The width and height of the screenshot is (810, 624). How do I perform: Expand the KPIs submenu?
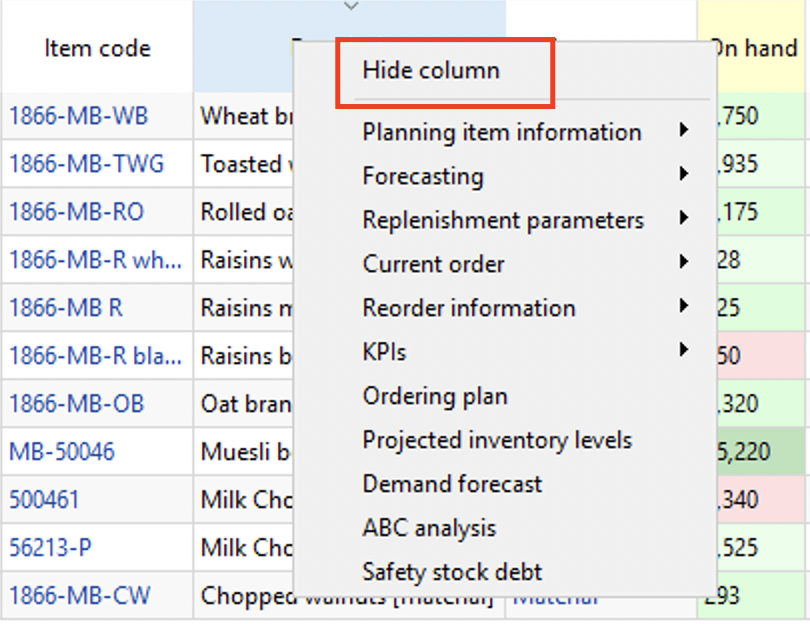[385, 352]
